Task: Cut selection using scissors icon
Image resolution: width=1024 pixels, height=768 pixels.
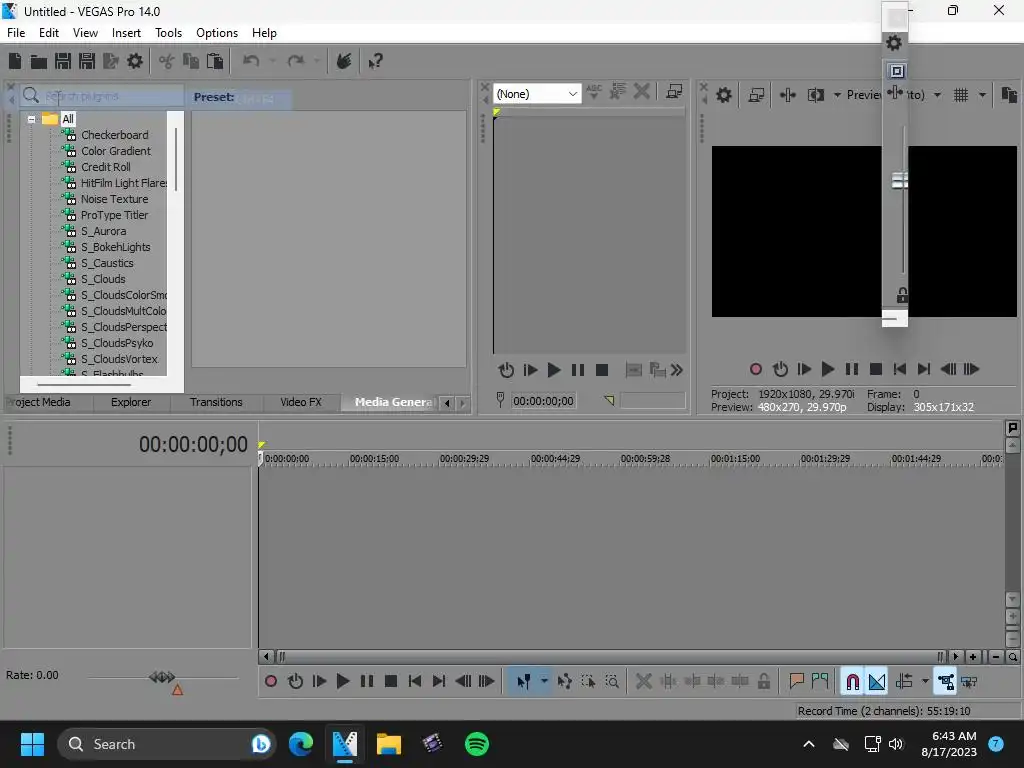Action: [167, 61]
